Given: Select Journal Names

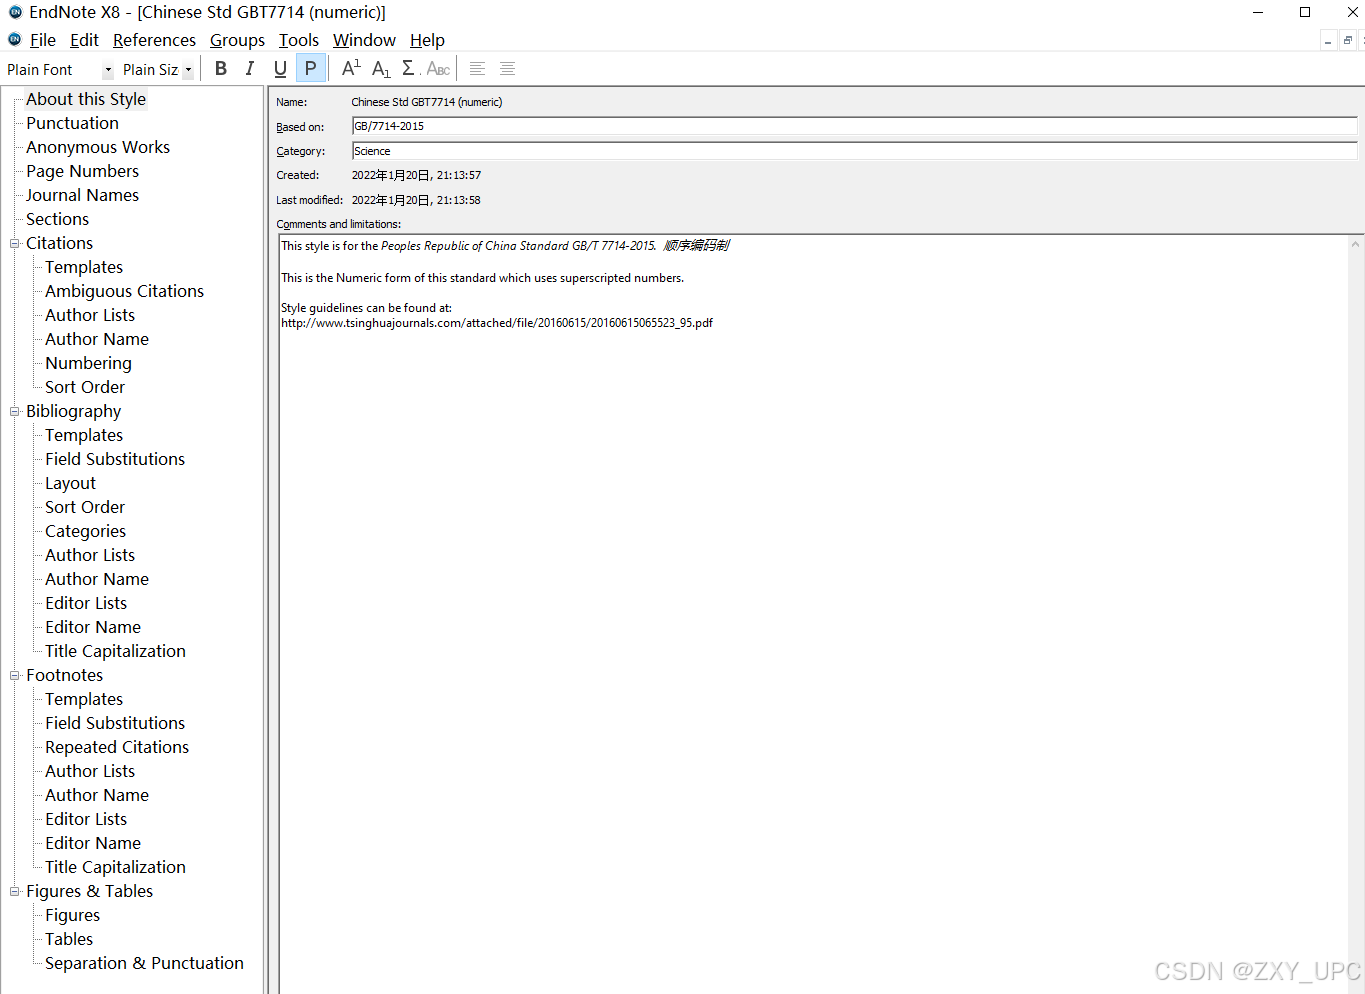Looking at the screenshot, I should click(82, 195).
